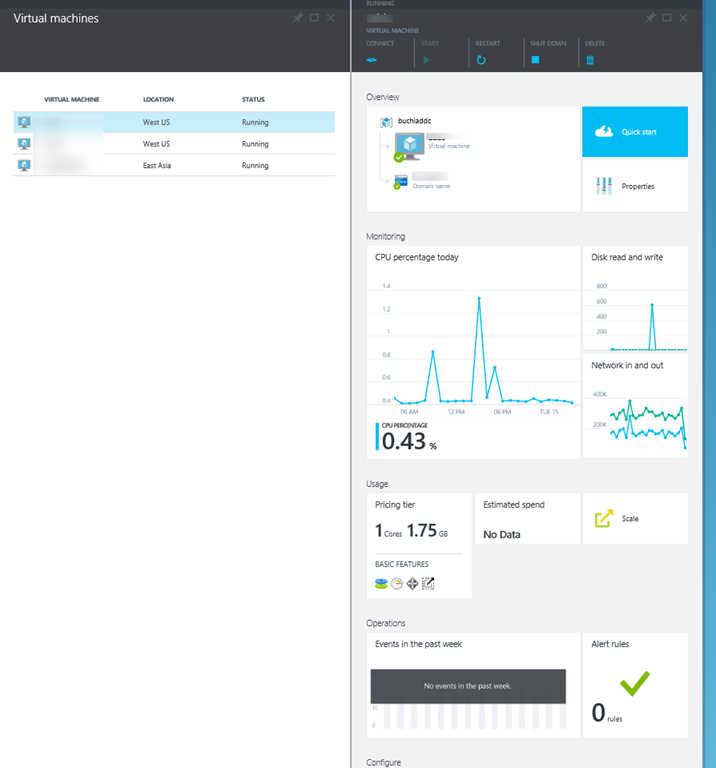This screenshot has height=768, width=716.
Task: Open the Disk read and write chart
Action: click(x=635, y=298)
